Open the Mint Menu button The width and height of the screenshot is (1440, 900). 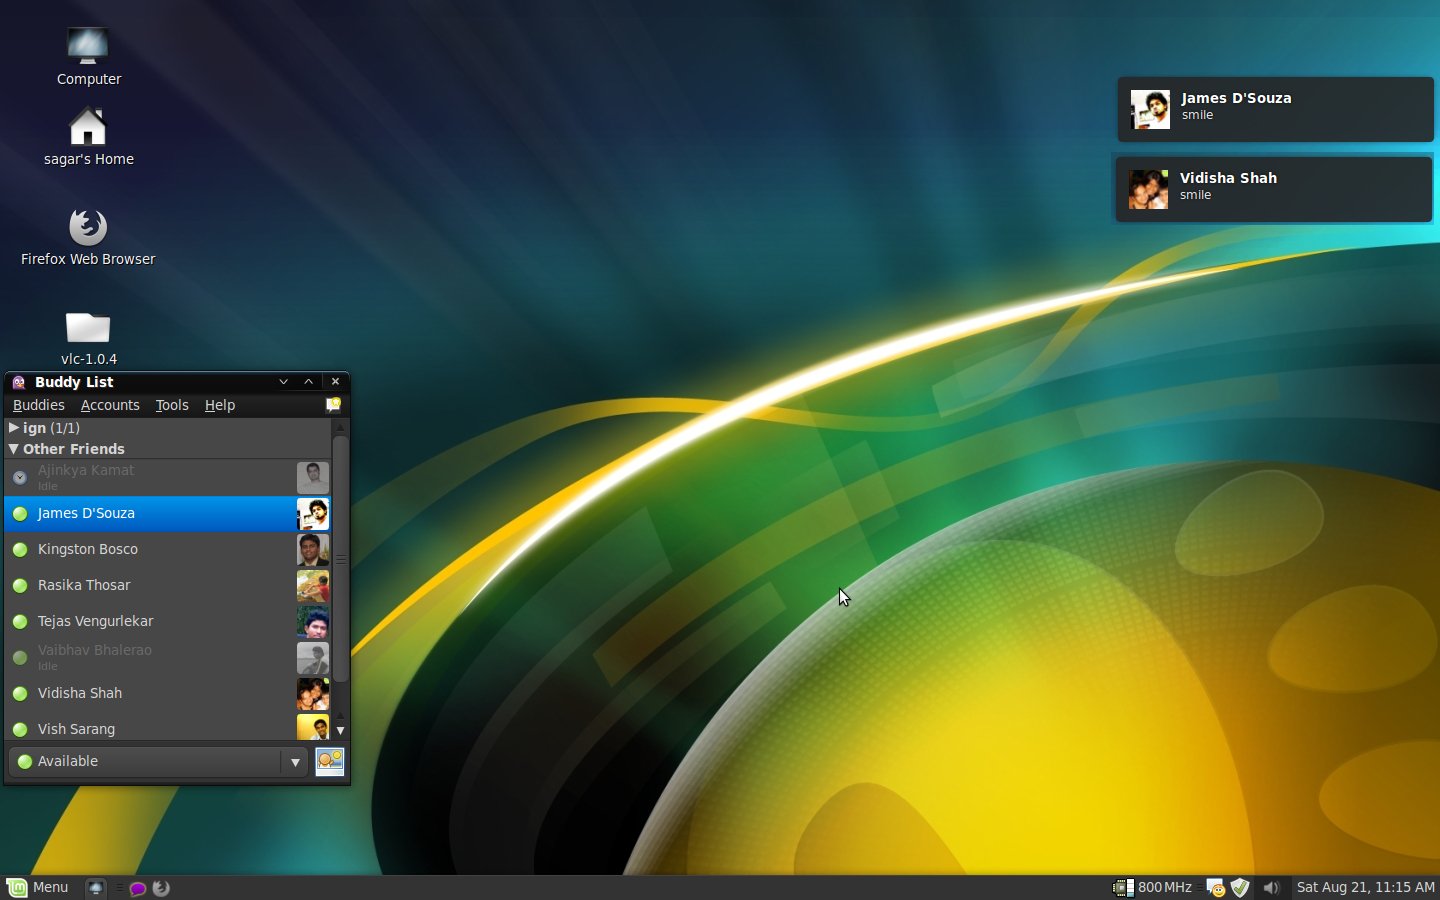click(x=38, y=887)
